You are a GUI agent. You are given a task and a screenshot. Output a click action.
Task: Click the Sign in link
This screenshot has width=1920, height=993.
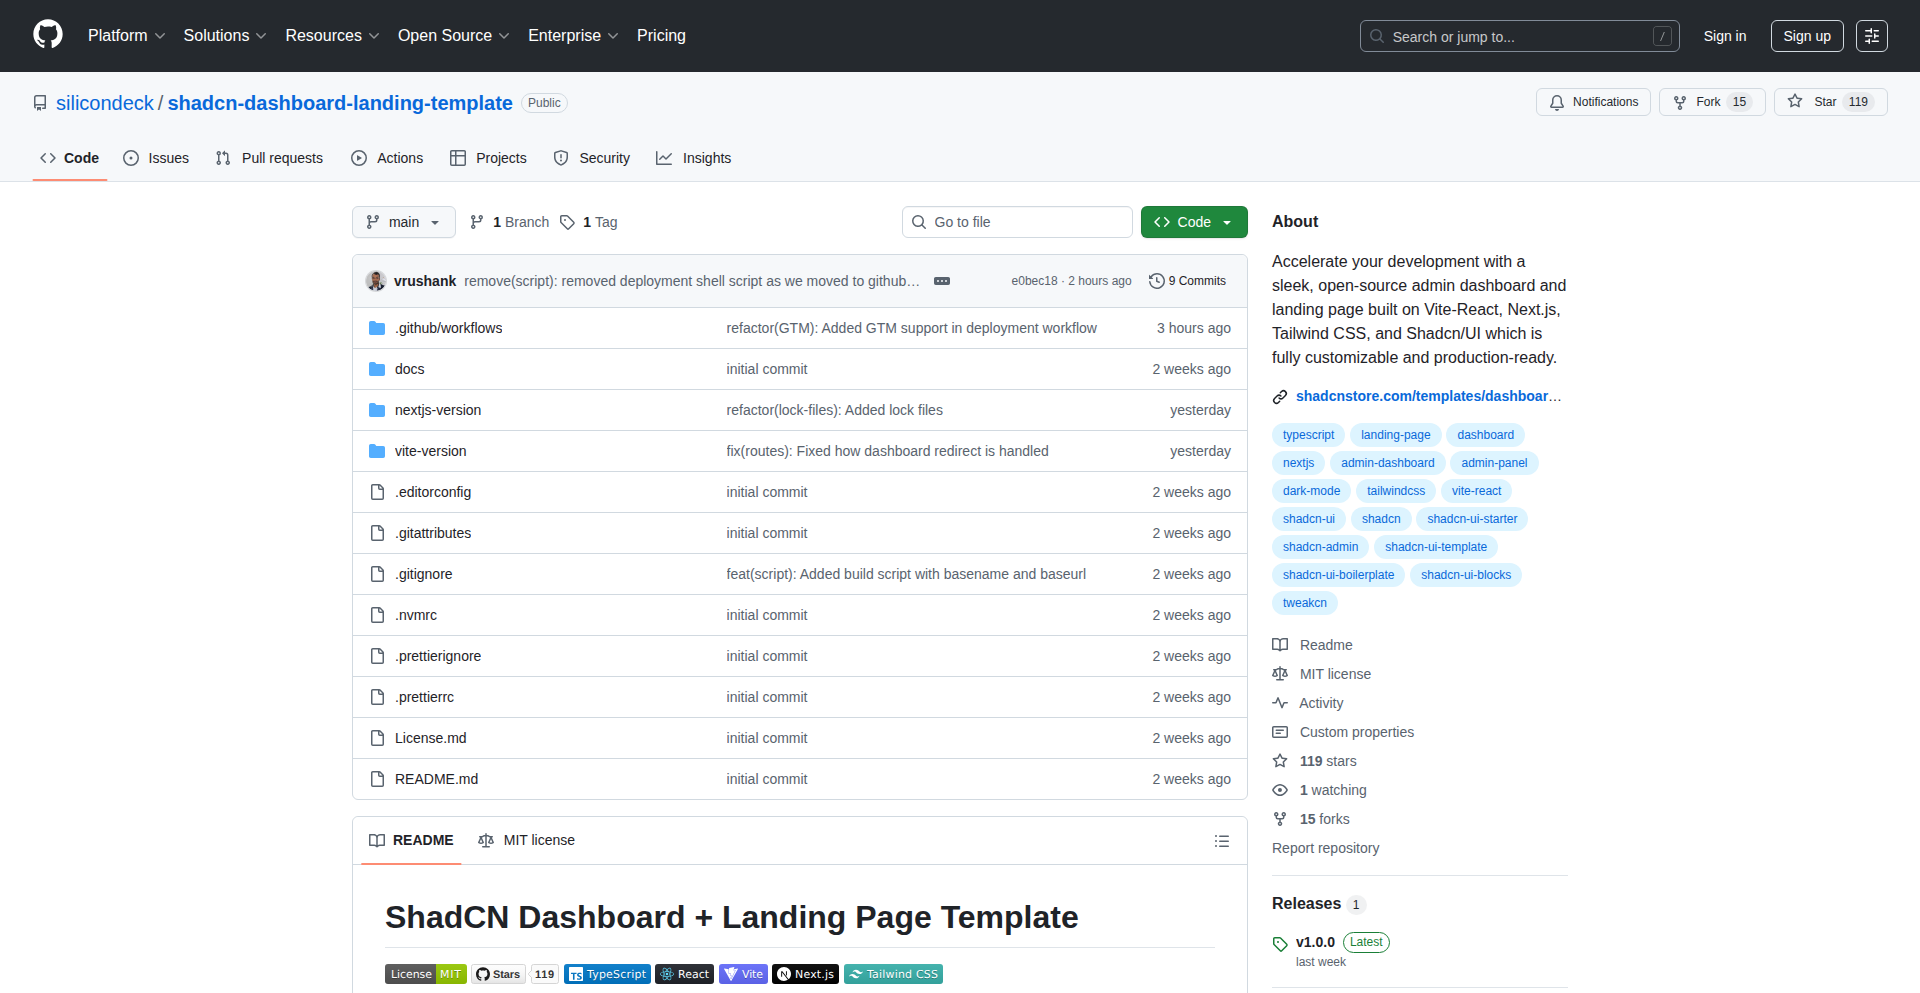[x=1725, y=36]
